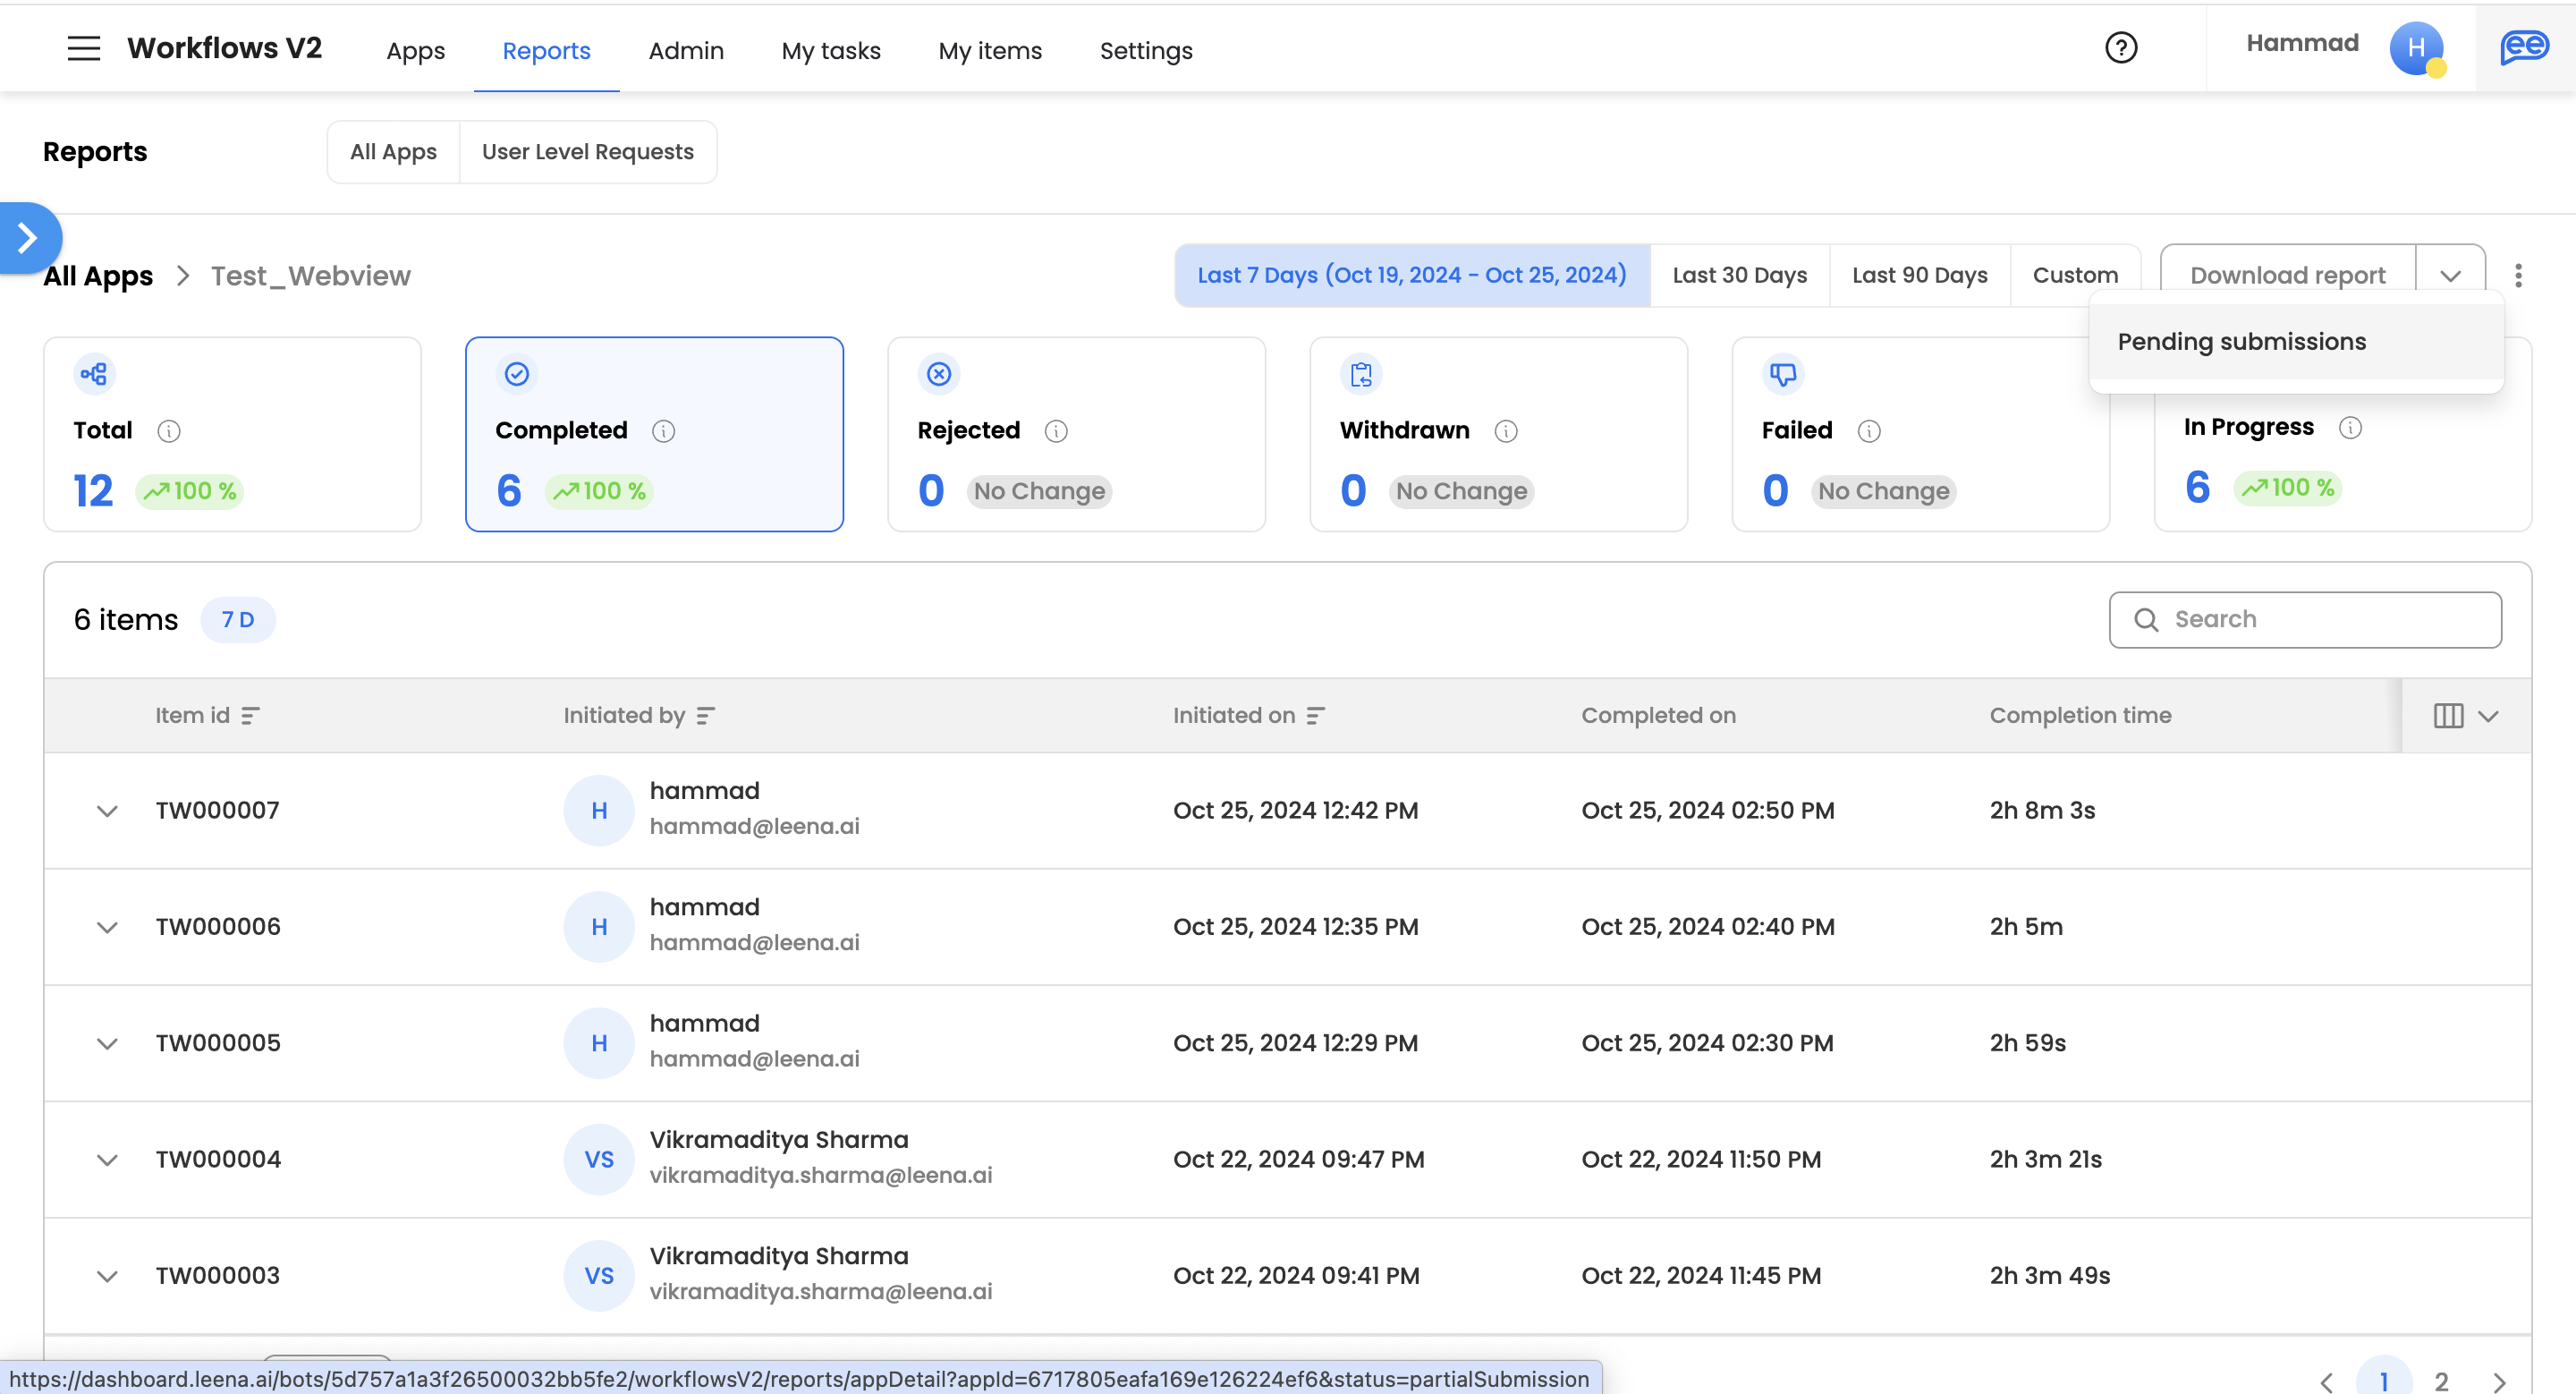This screenshot has height=1394, width=2576.
Task: Sort by Initiated on column icon
Action: [x=1315, y=716]
